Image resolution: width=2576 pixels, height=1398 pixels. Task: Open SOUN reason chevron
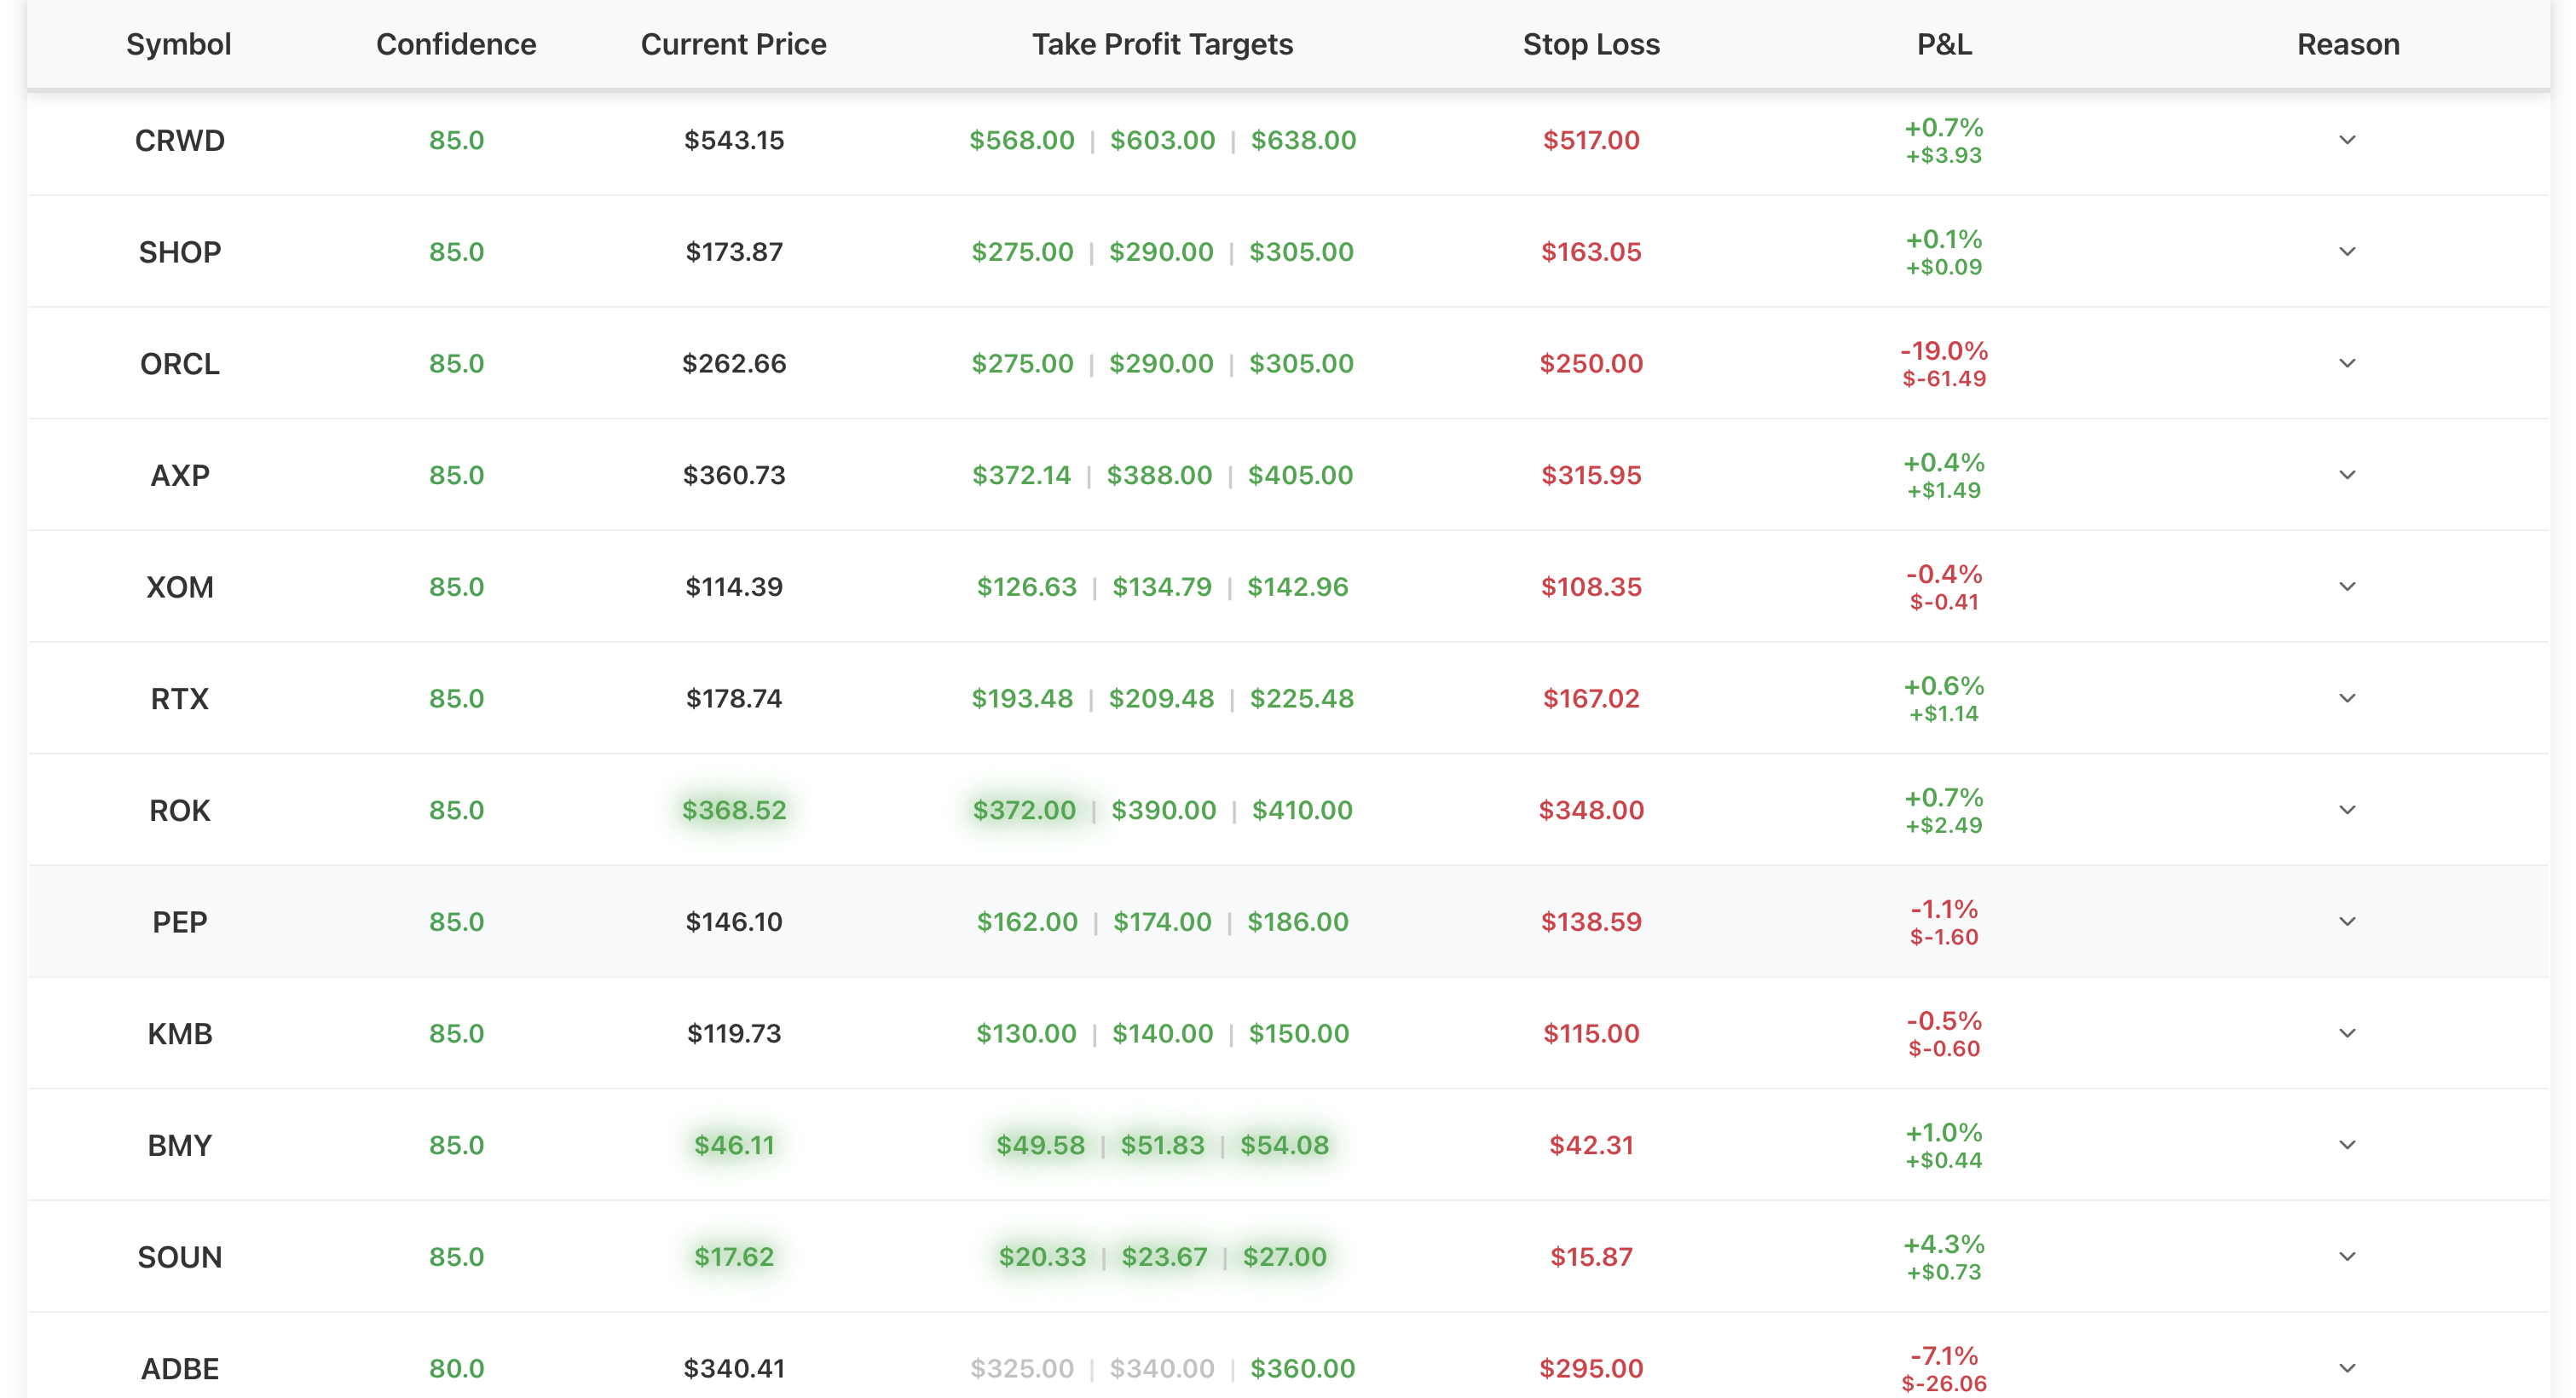click(2347, 1257)
